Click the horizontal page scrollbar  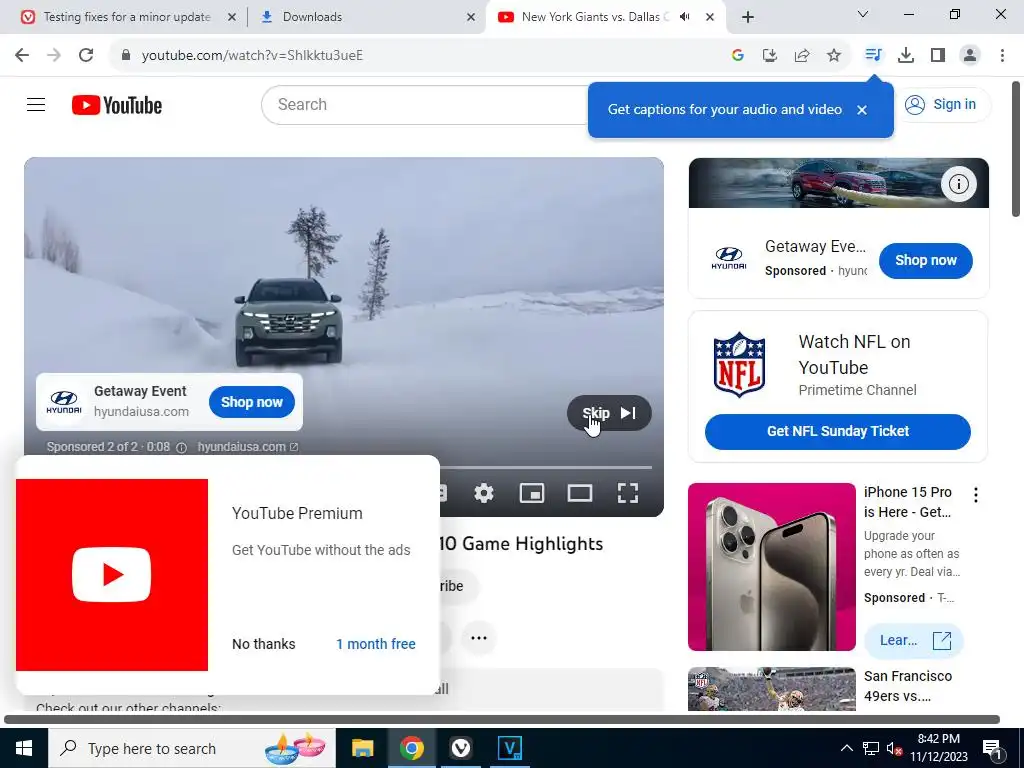point(502,720)
